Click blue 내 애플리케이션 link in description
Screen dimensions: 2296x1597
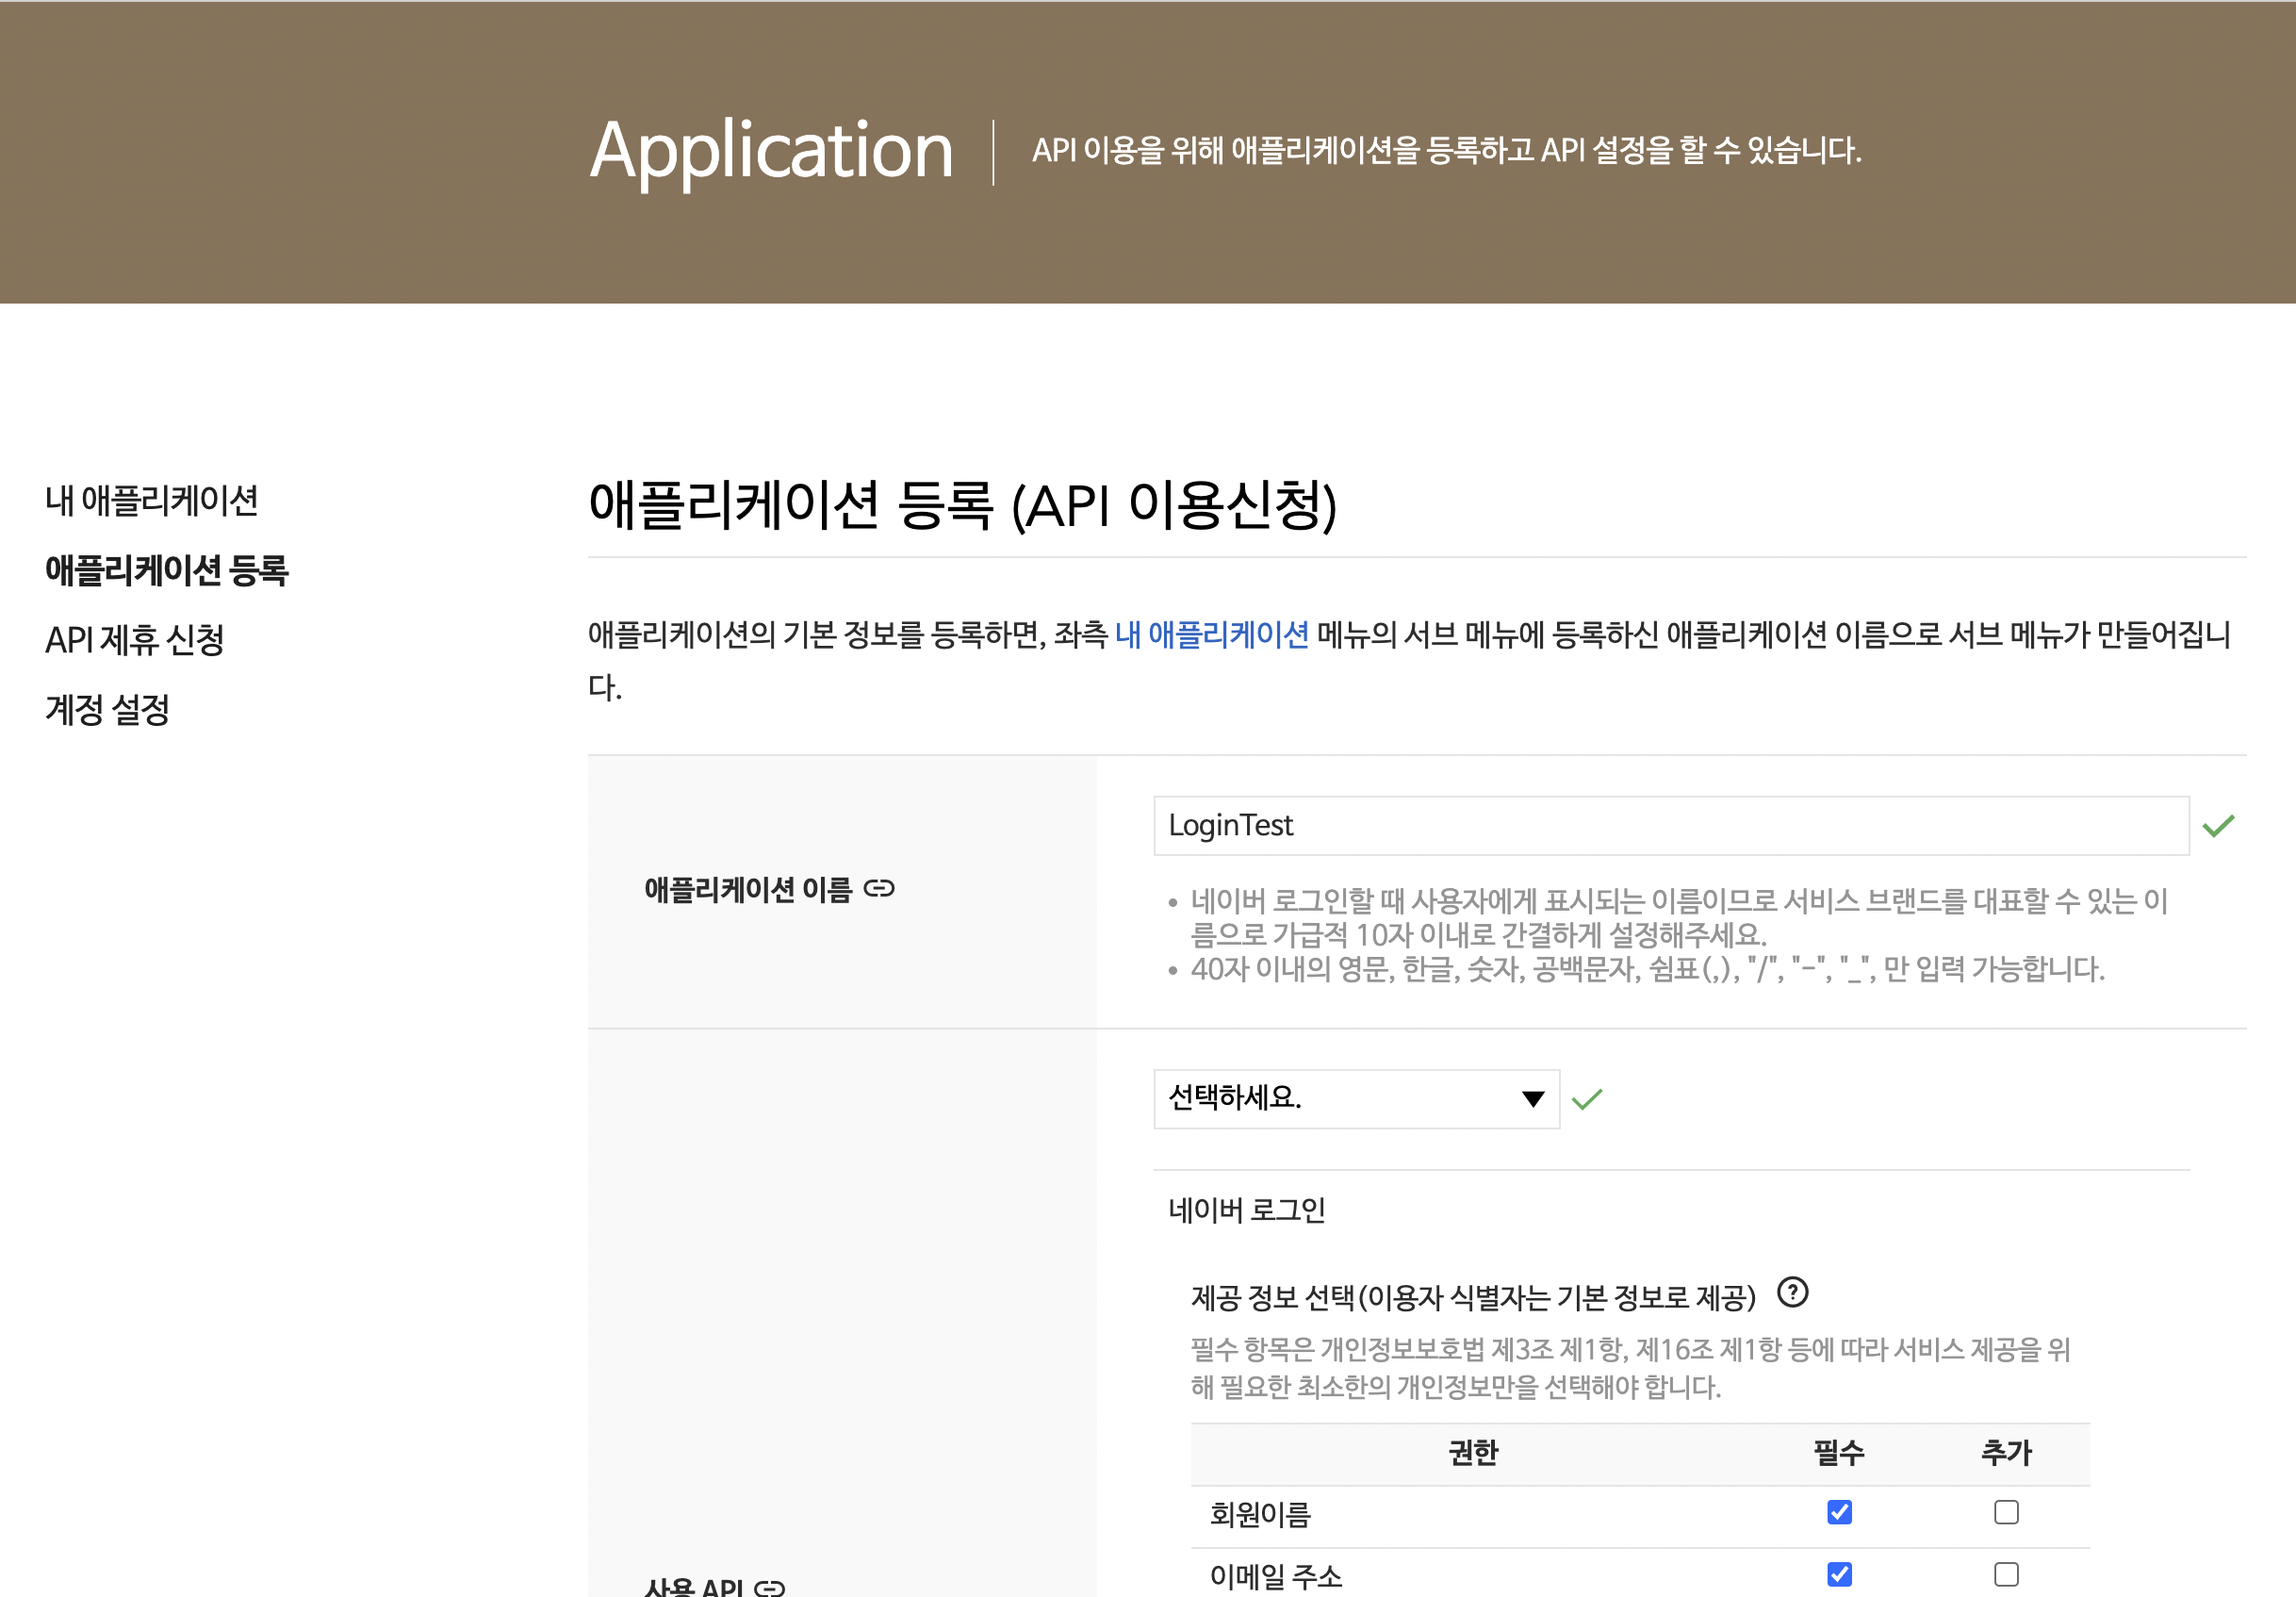coord(1211,635)
